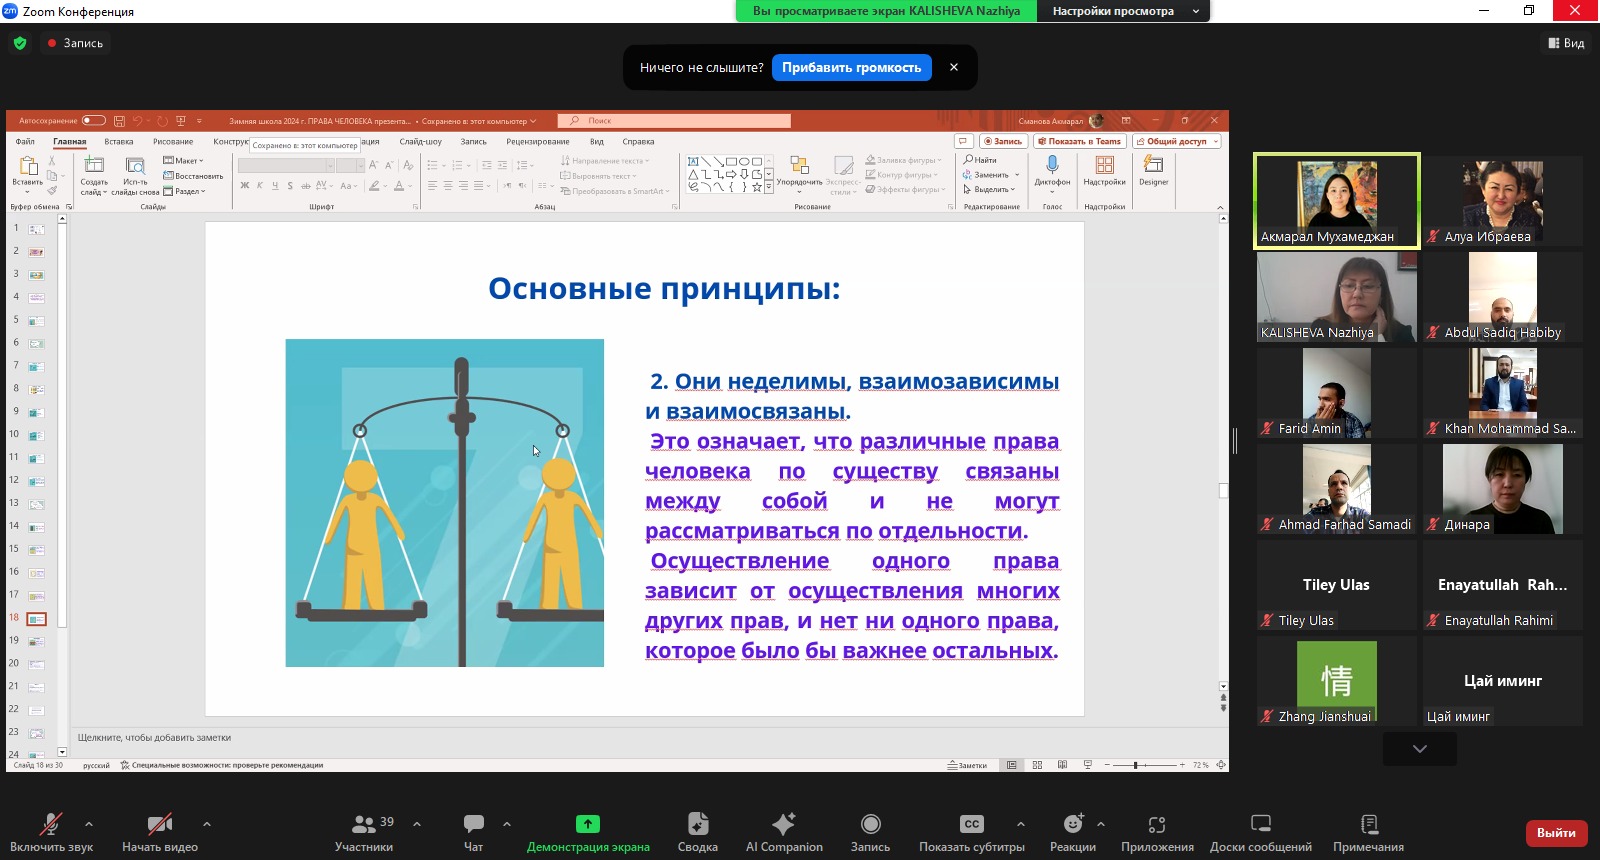This screenshot has height=860, width=1600.
Task: Open the Сводка summary icon
Action: pos(698,824)
